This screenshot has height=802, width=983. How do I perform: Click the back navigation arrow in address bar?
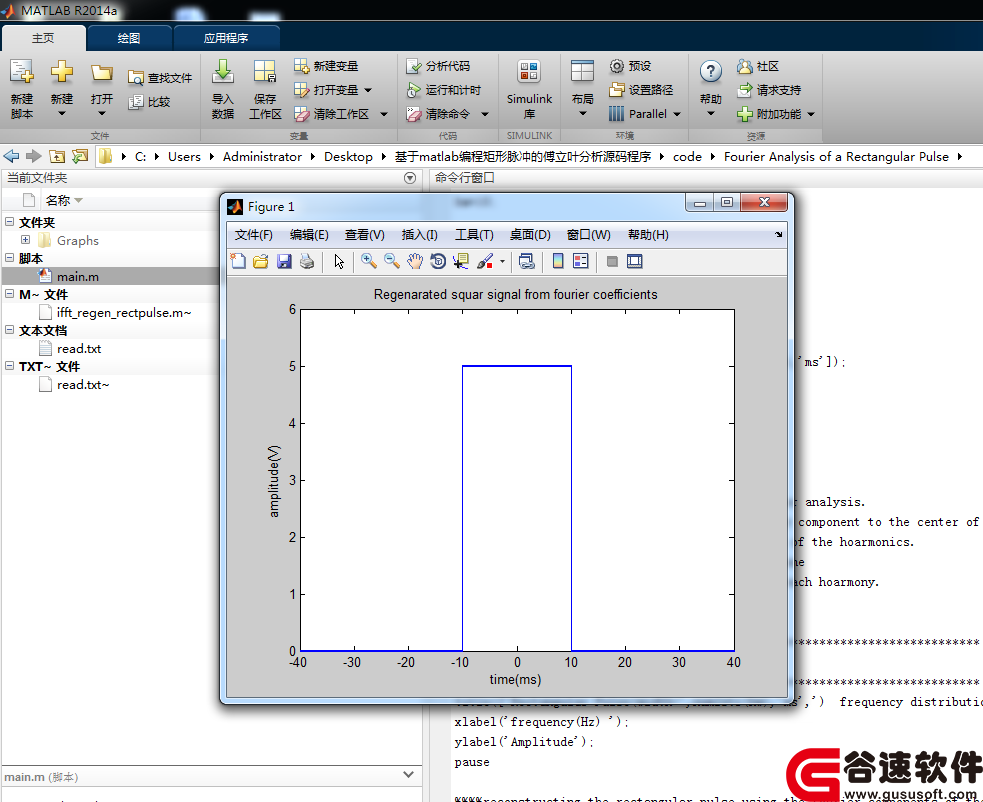tap(11, 156)
